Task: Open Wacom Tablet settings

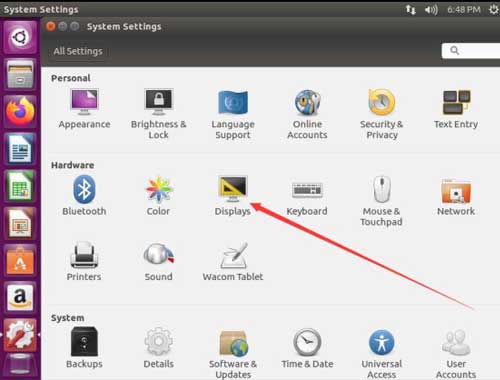Action: tap(233, 261)
